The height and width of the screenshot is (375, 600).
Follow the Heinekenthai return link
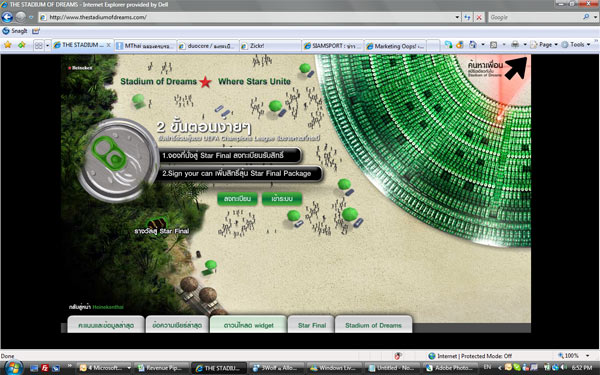pos(96,307)
